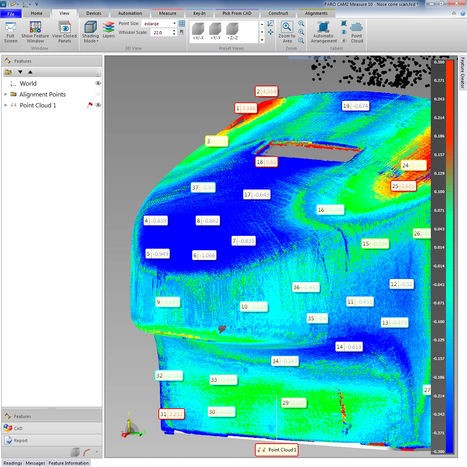Click the top magnifier zoom icon

[301, 23]
